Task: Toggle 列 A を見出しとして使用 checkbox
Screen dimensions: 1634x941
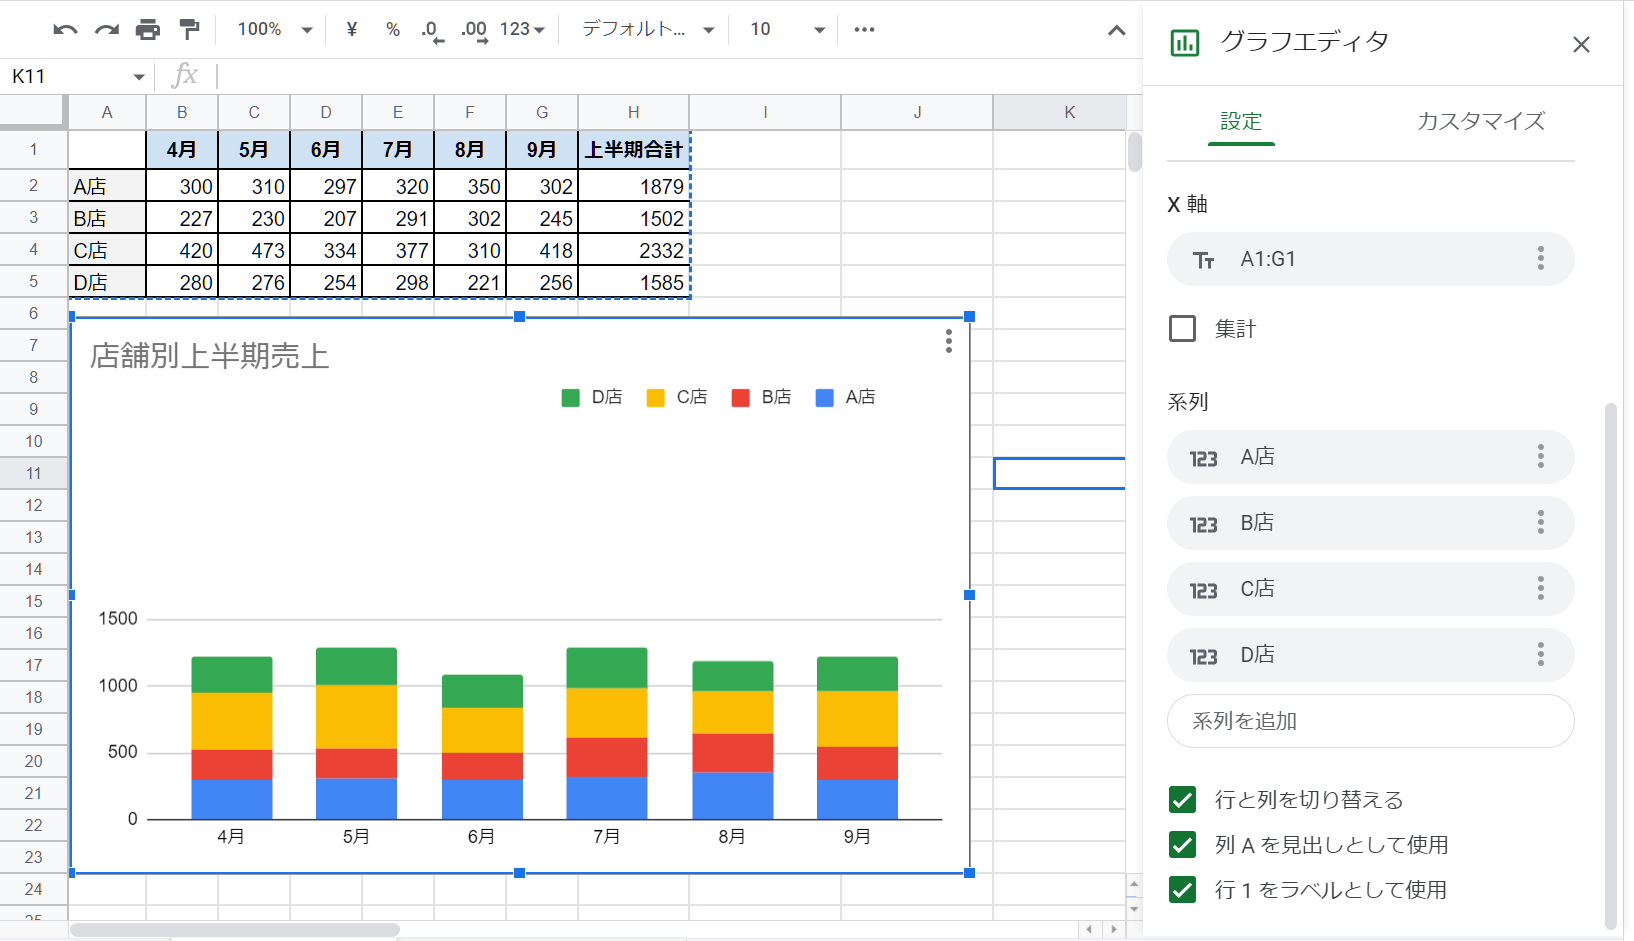Action: click(1182, 845)
